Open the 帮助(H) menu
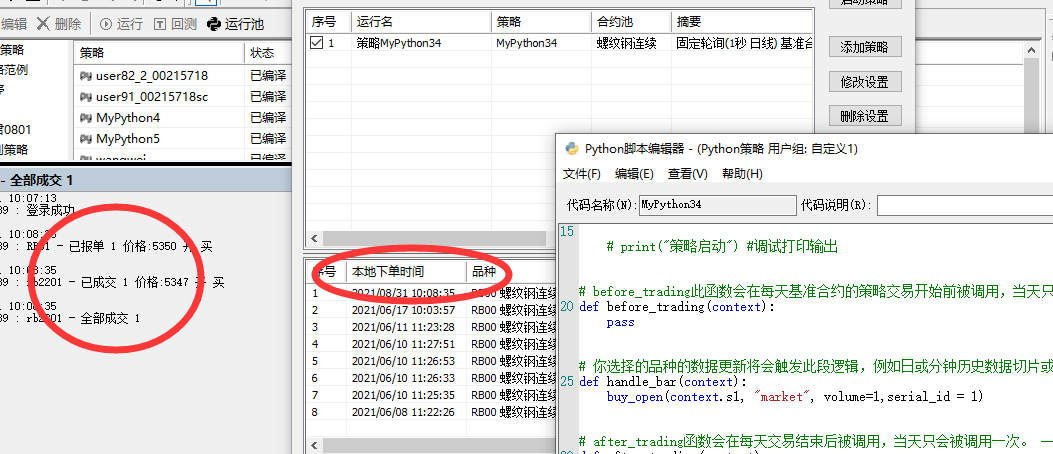1053x454 pixels. [741, 174]
